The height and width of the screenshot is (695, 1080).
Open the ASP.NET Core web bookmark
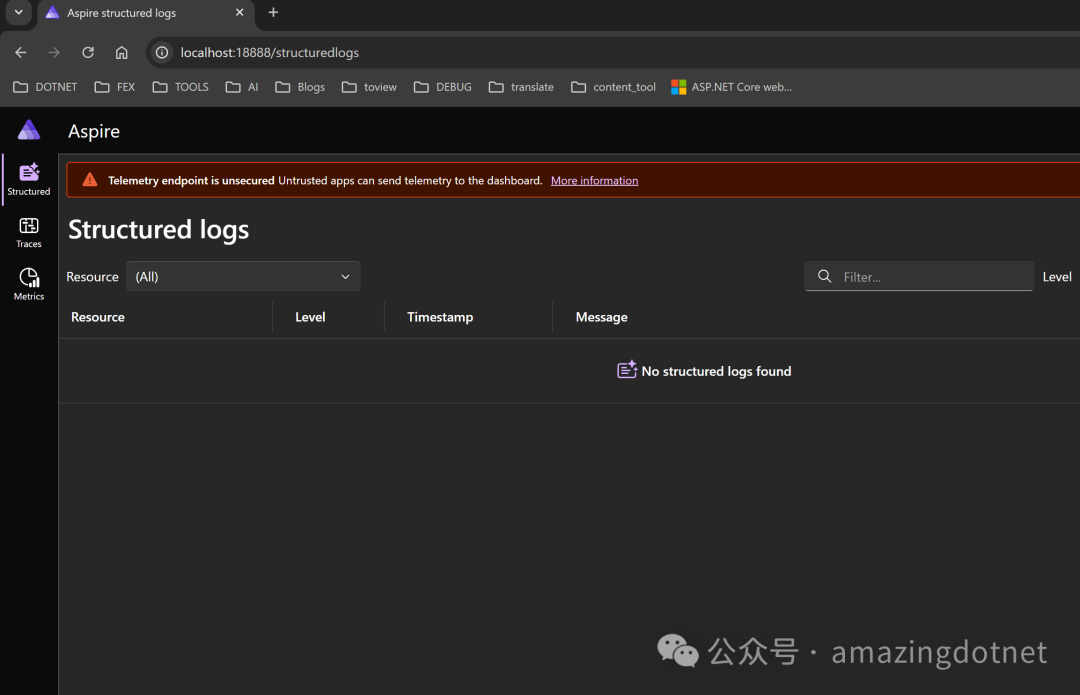pos(731,87)
